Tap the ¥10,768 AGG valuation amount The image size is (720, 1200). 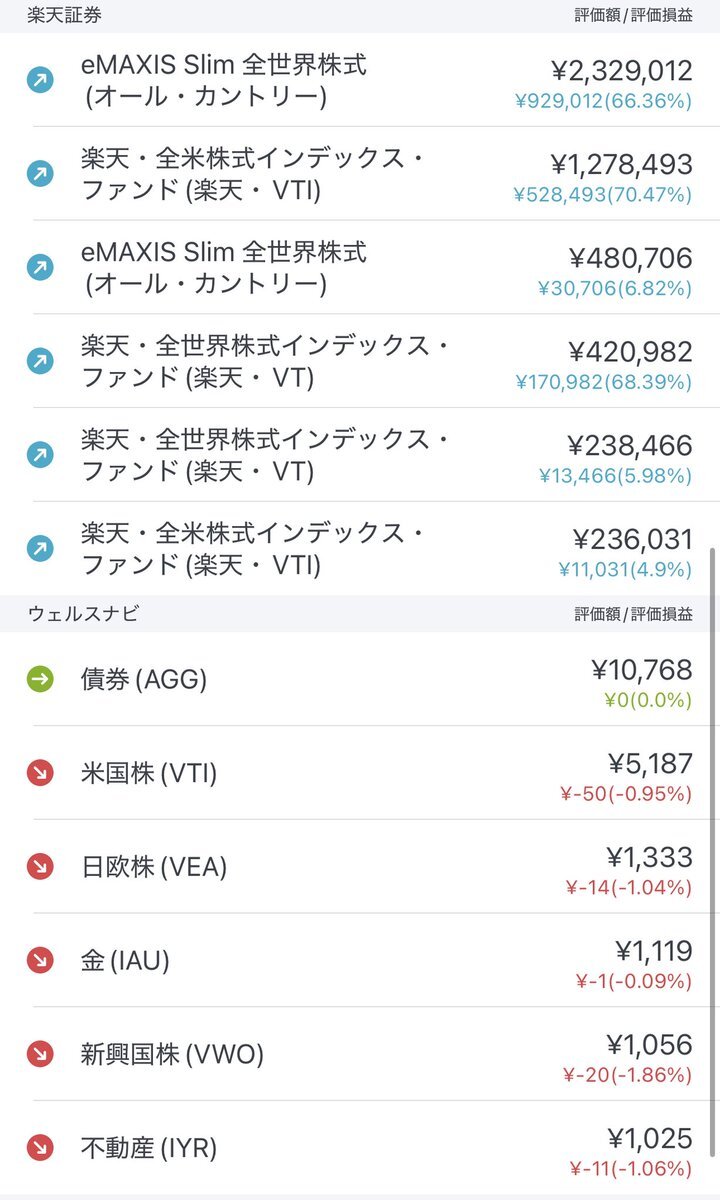coord(641,669)
